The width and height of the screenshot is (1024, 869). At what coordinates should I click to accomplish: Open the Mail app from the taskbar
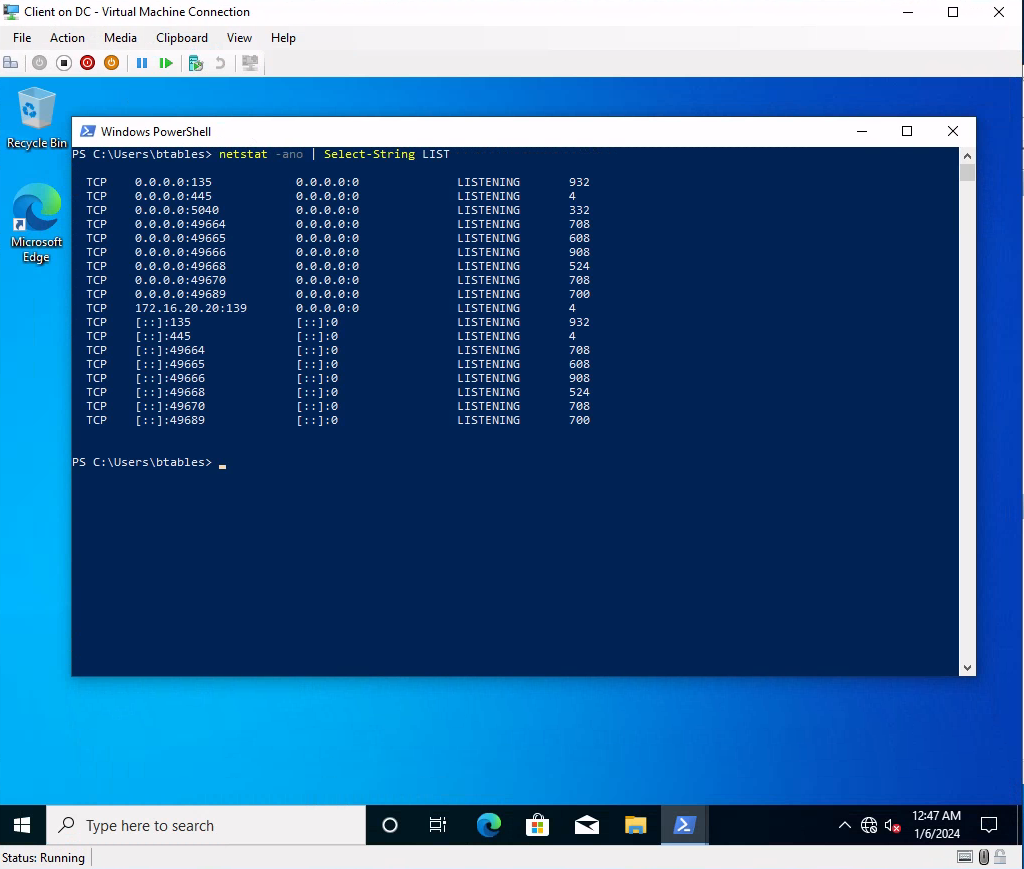[x=586, y=825]
